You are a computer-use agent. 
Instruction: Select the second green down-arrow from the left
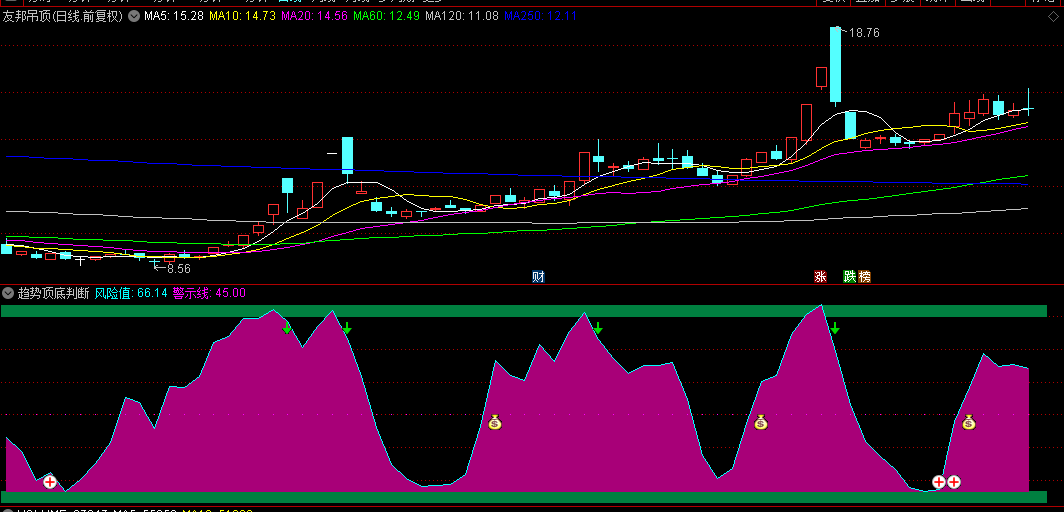pyautogui.click(x=347, y=328)
